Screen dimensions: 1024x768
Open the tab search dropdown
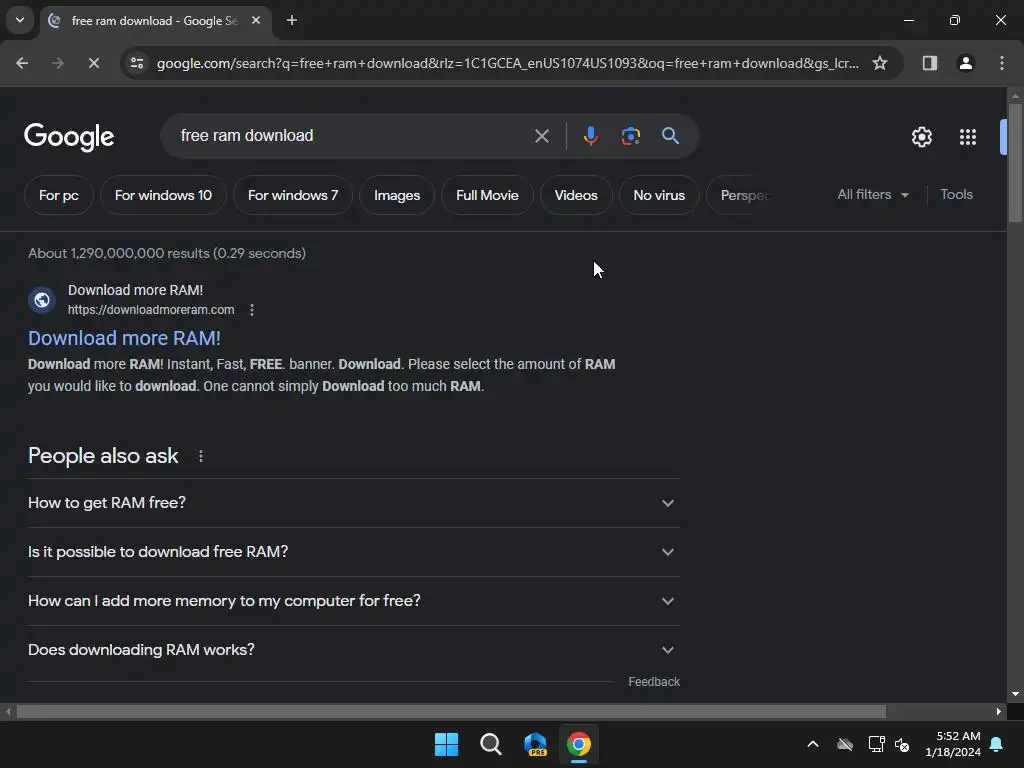coord(20,20)
